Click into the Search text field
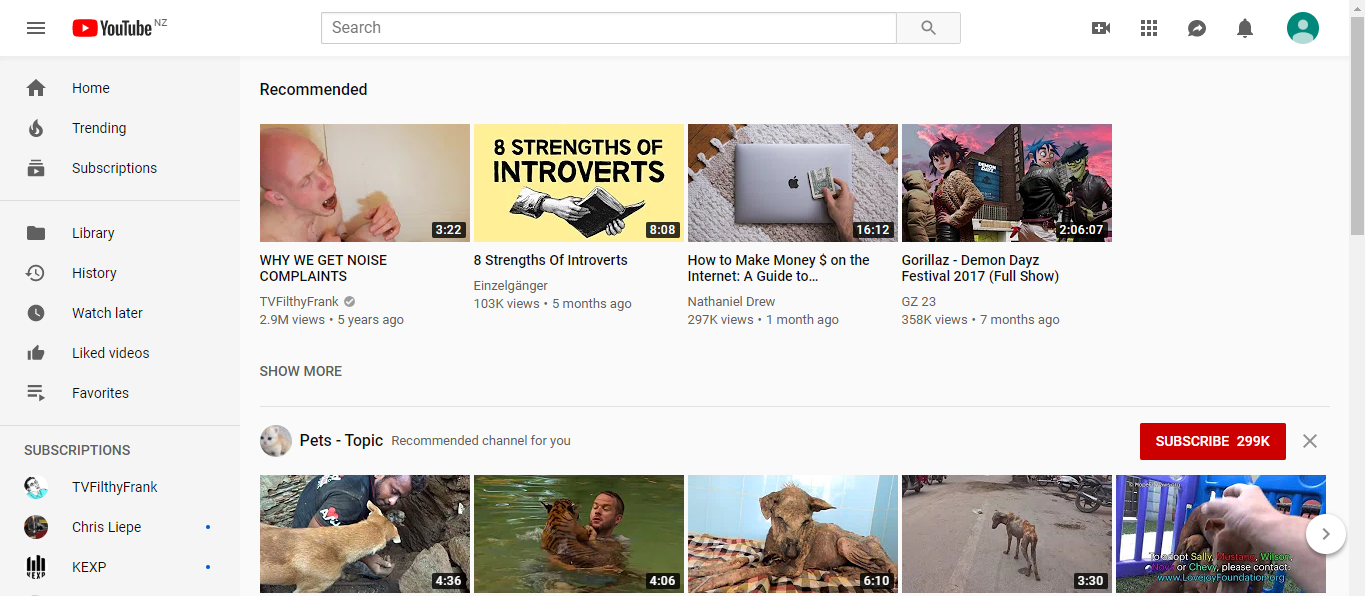Screen dimensions: 1365x596 click(608, 28)
